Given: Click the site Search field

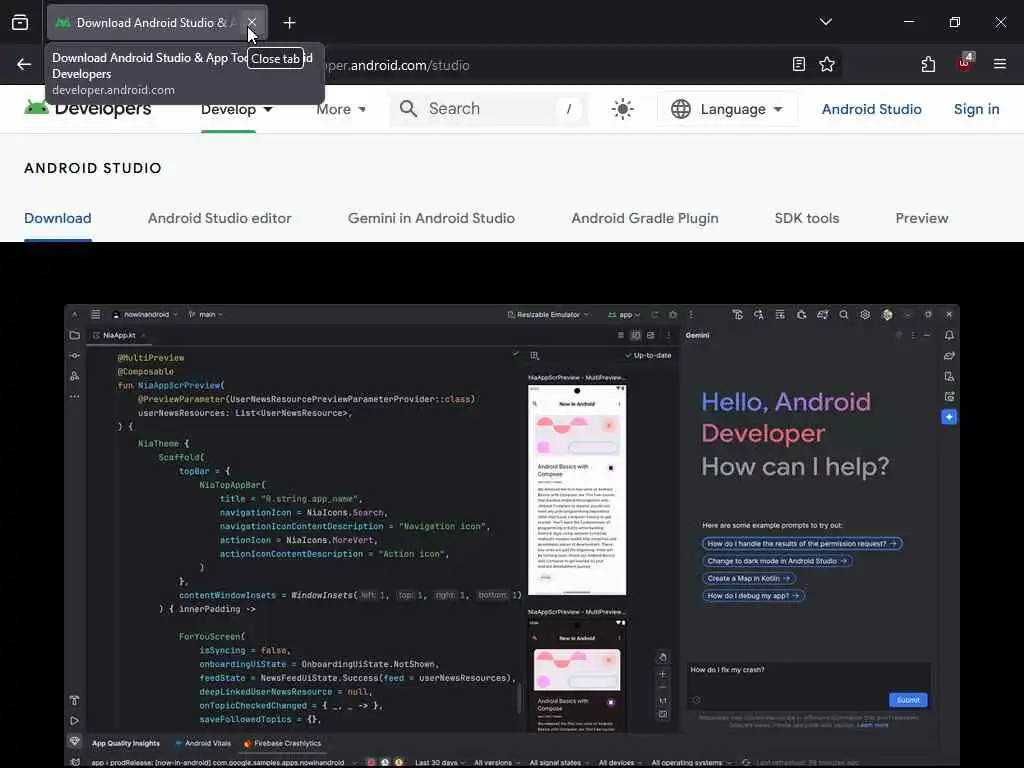Looking at the screenshot, I should 488,109.
